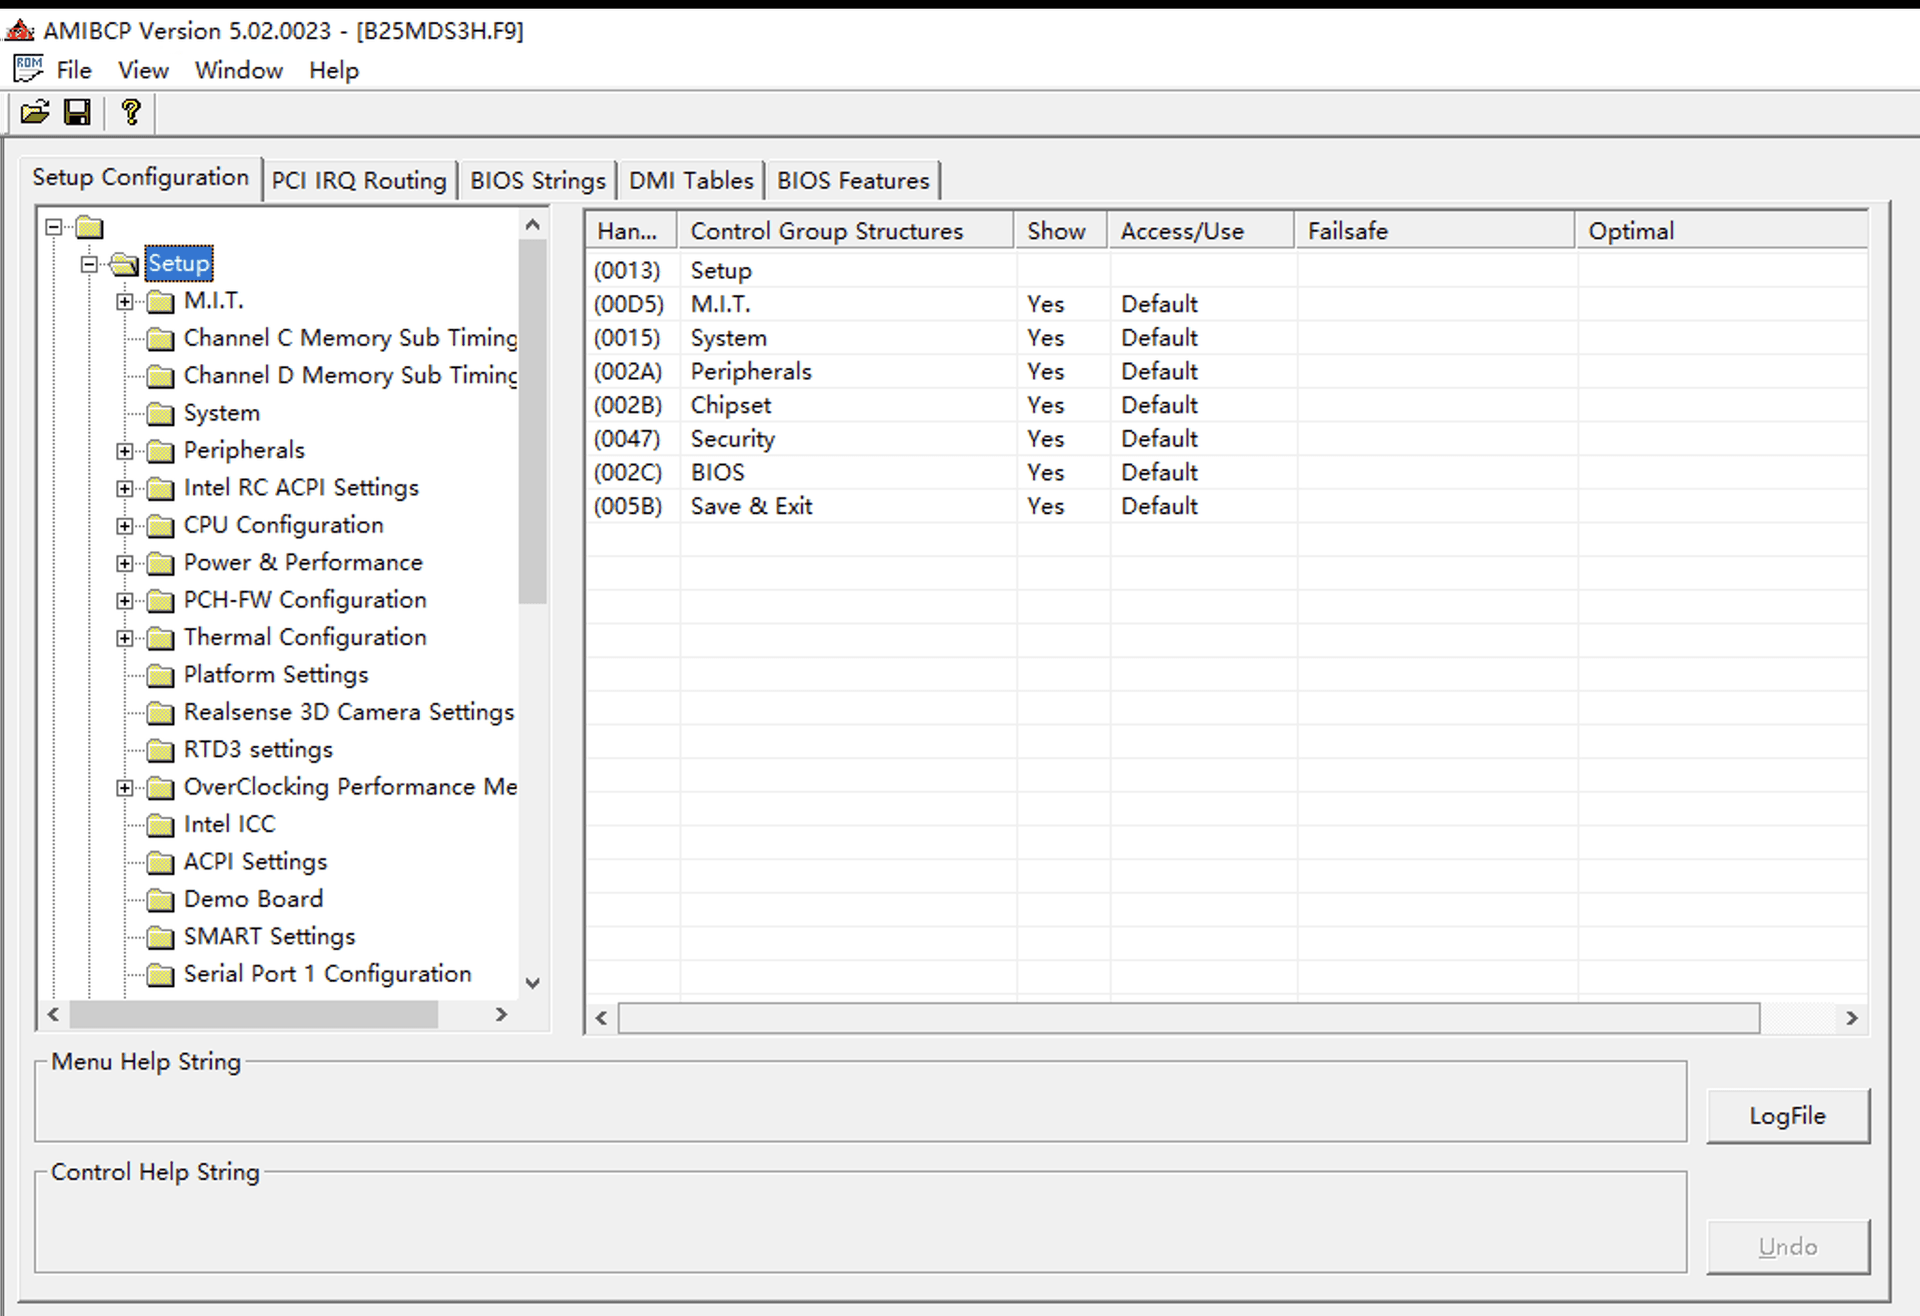
Task: Click the Demo Board folder icon
Action: click(x=160, y=900)
